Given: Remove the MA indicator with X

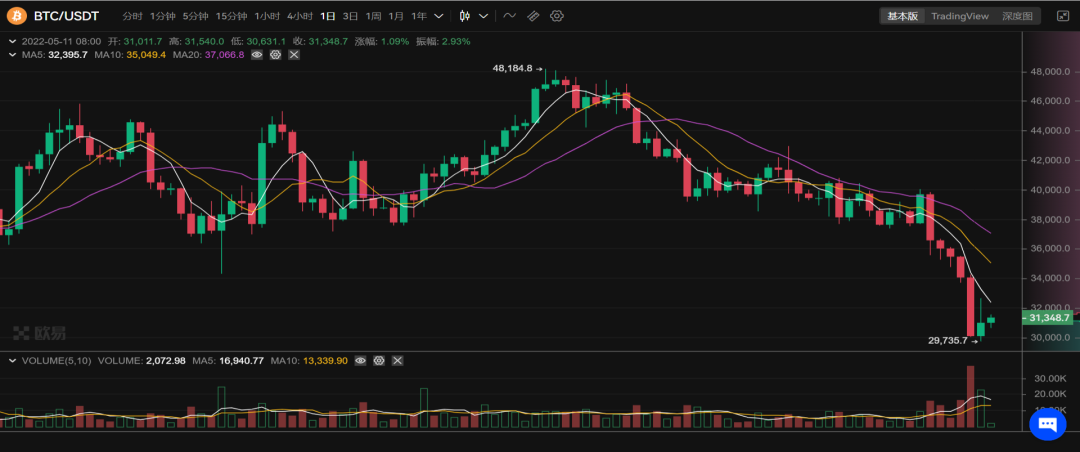Looking at the screenshot, I should [x=293, y=54].
